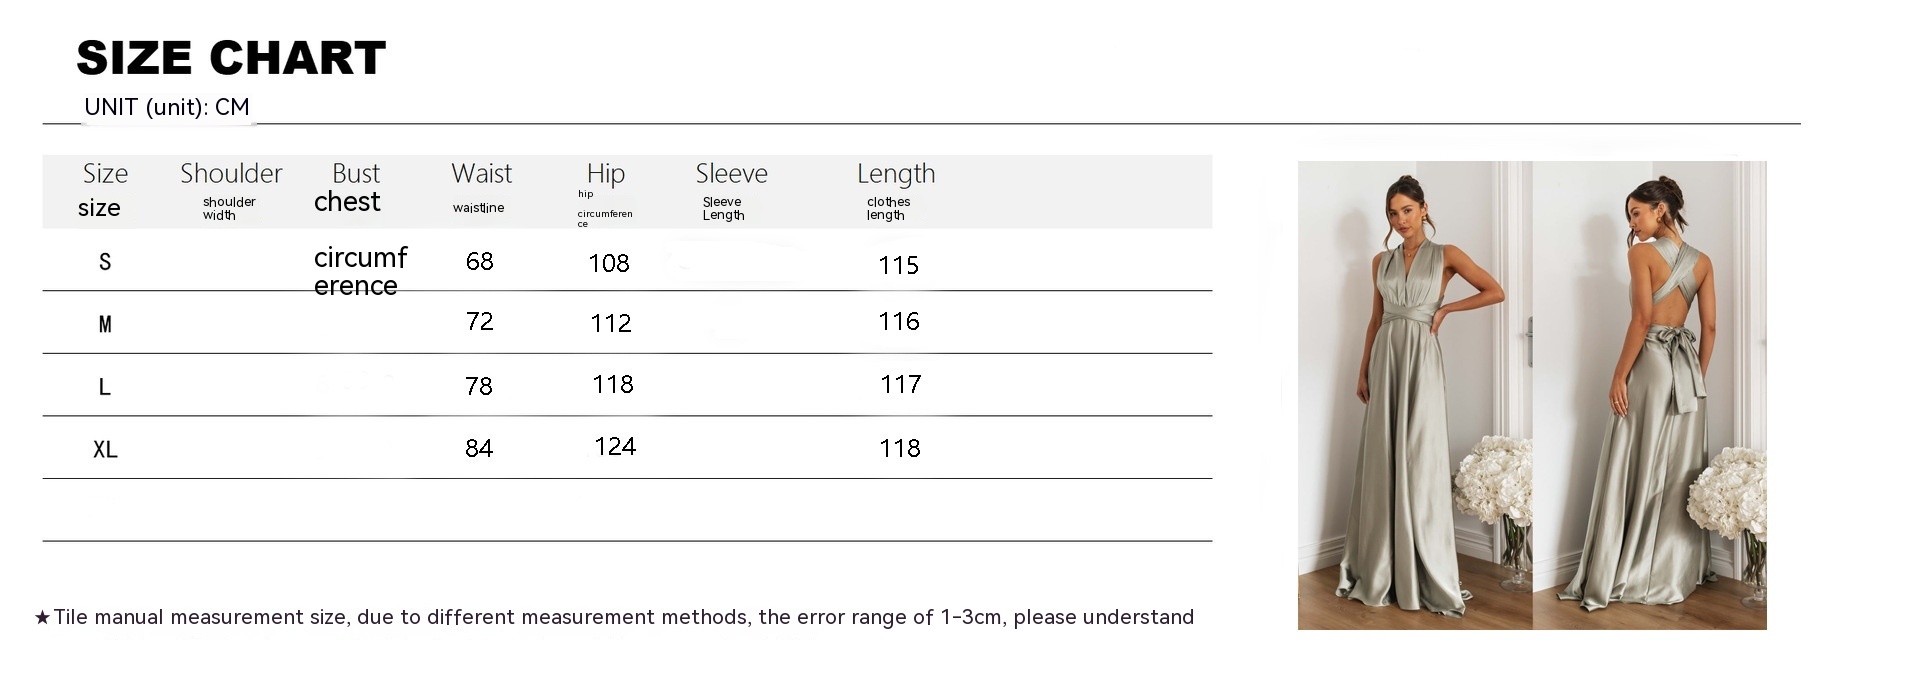Image resolution: width=1920 pixels, height=697 pixels.
Task: Open the front view dress photo
Action: pos(1415,395)
